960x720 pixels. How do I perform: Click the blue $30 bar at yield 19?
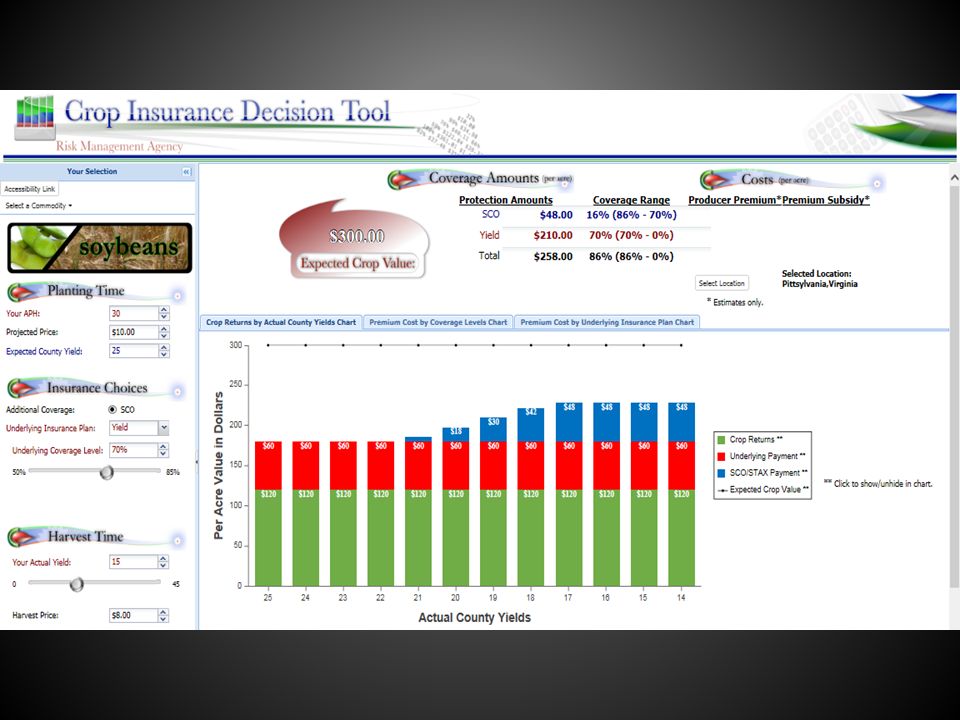coord(493,429)
